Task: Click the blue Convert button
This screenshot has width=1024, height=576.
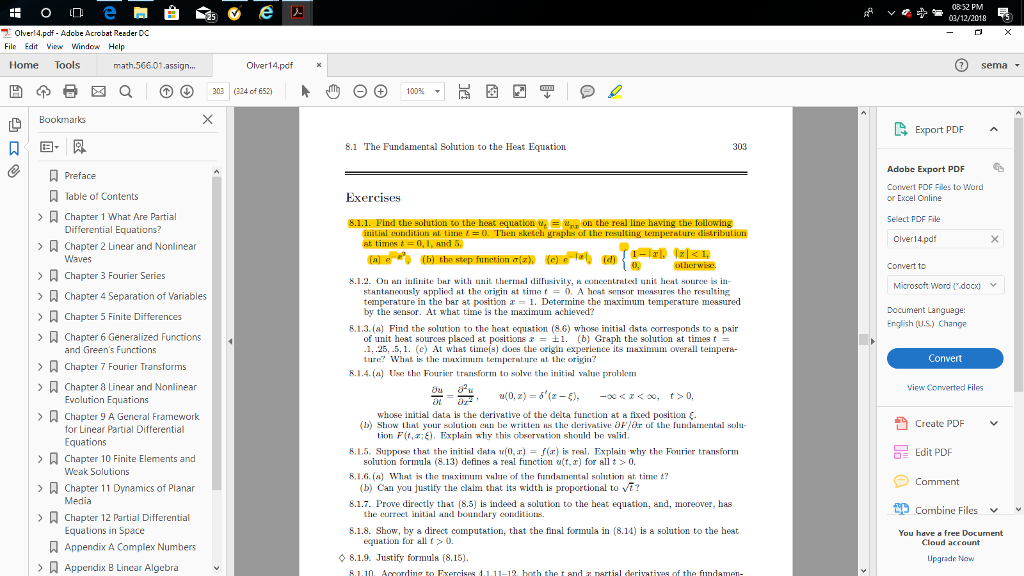Action: point(944,357)
